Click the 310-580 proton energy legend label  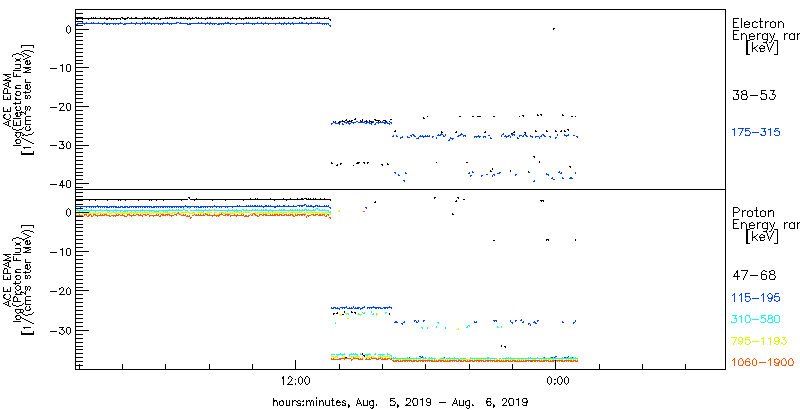(x=756, y=320)
